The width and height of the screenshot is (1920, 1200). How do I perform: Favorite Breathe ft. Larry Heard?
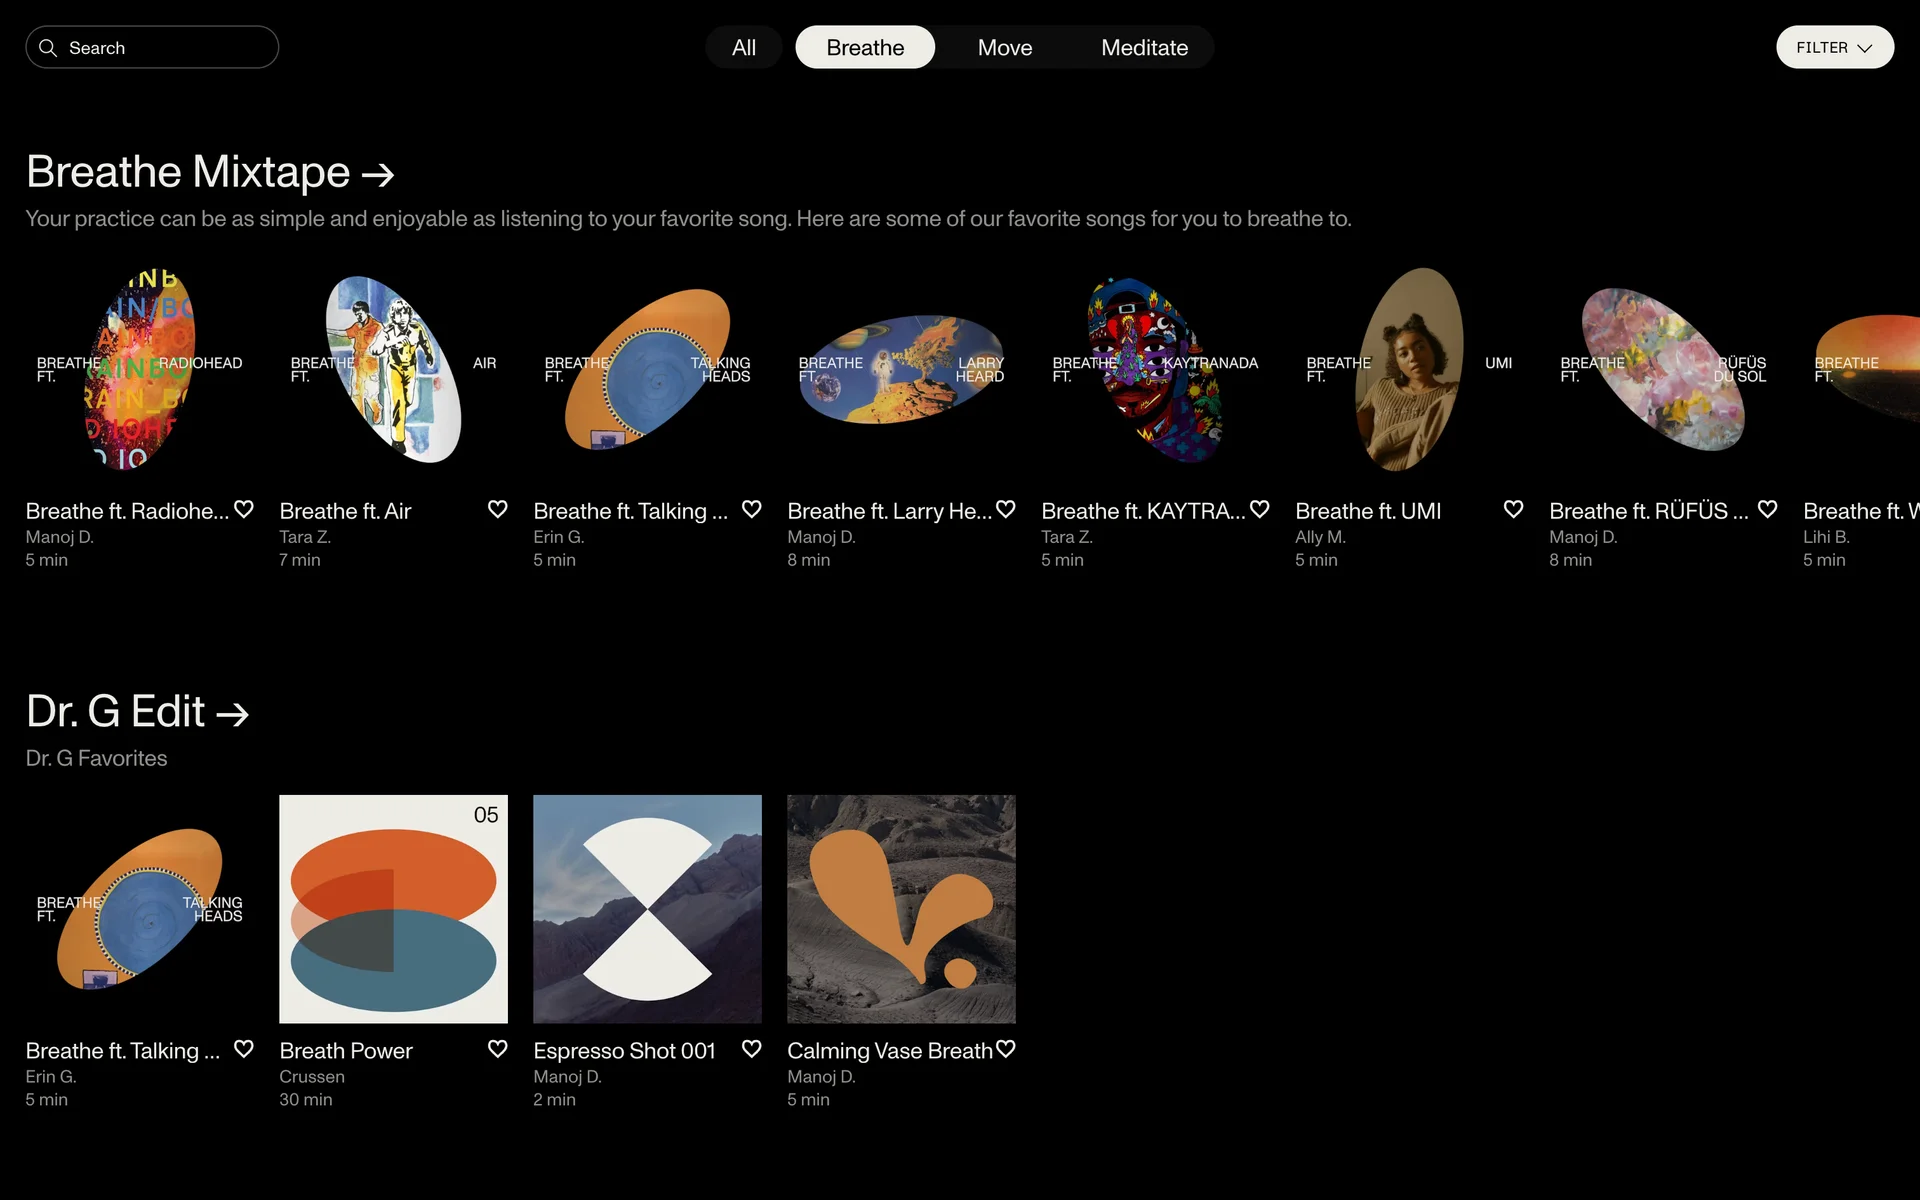(1006, 509)
